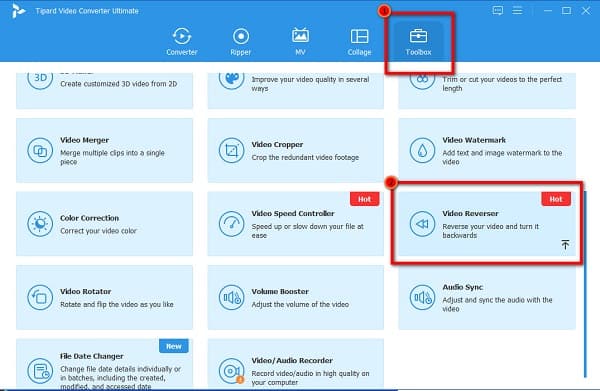Open the Video Cropper tool title

coord(277,145)
